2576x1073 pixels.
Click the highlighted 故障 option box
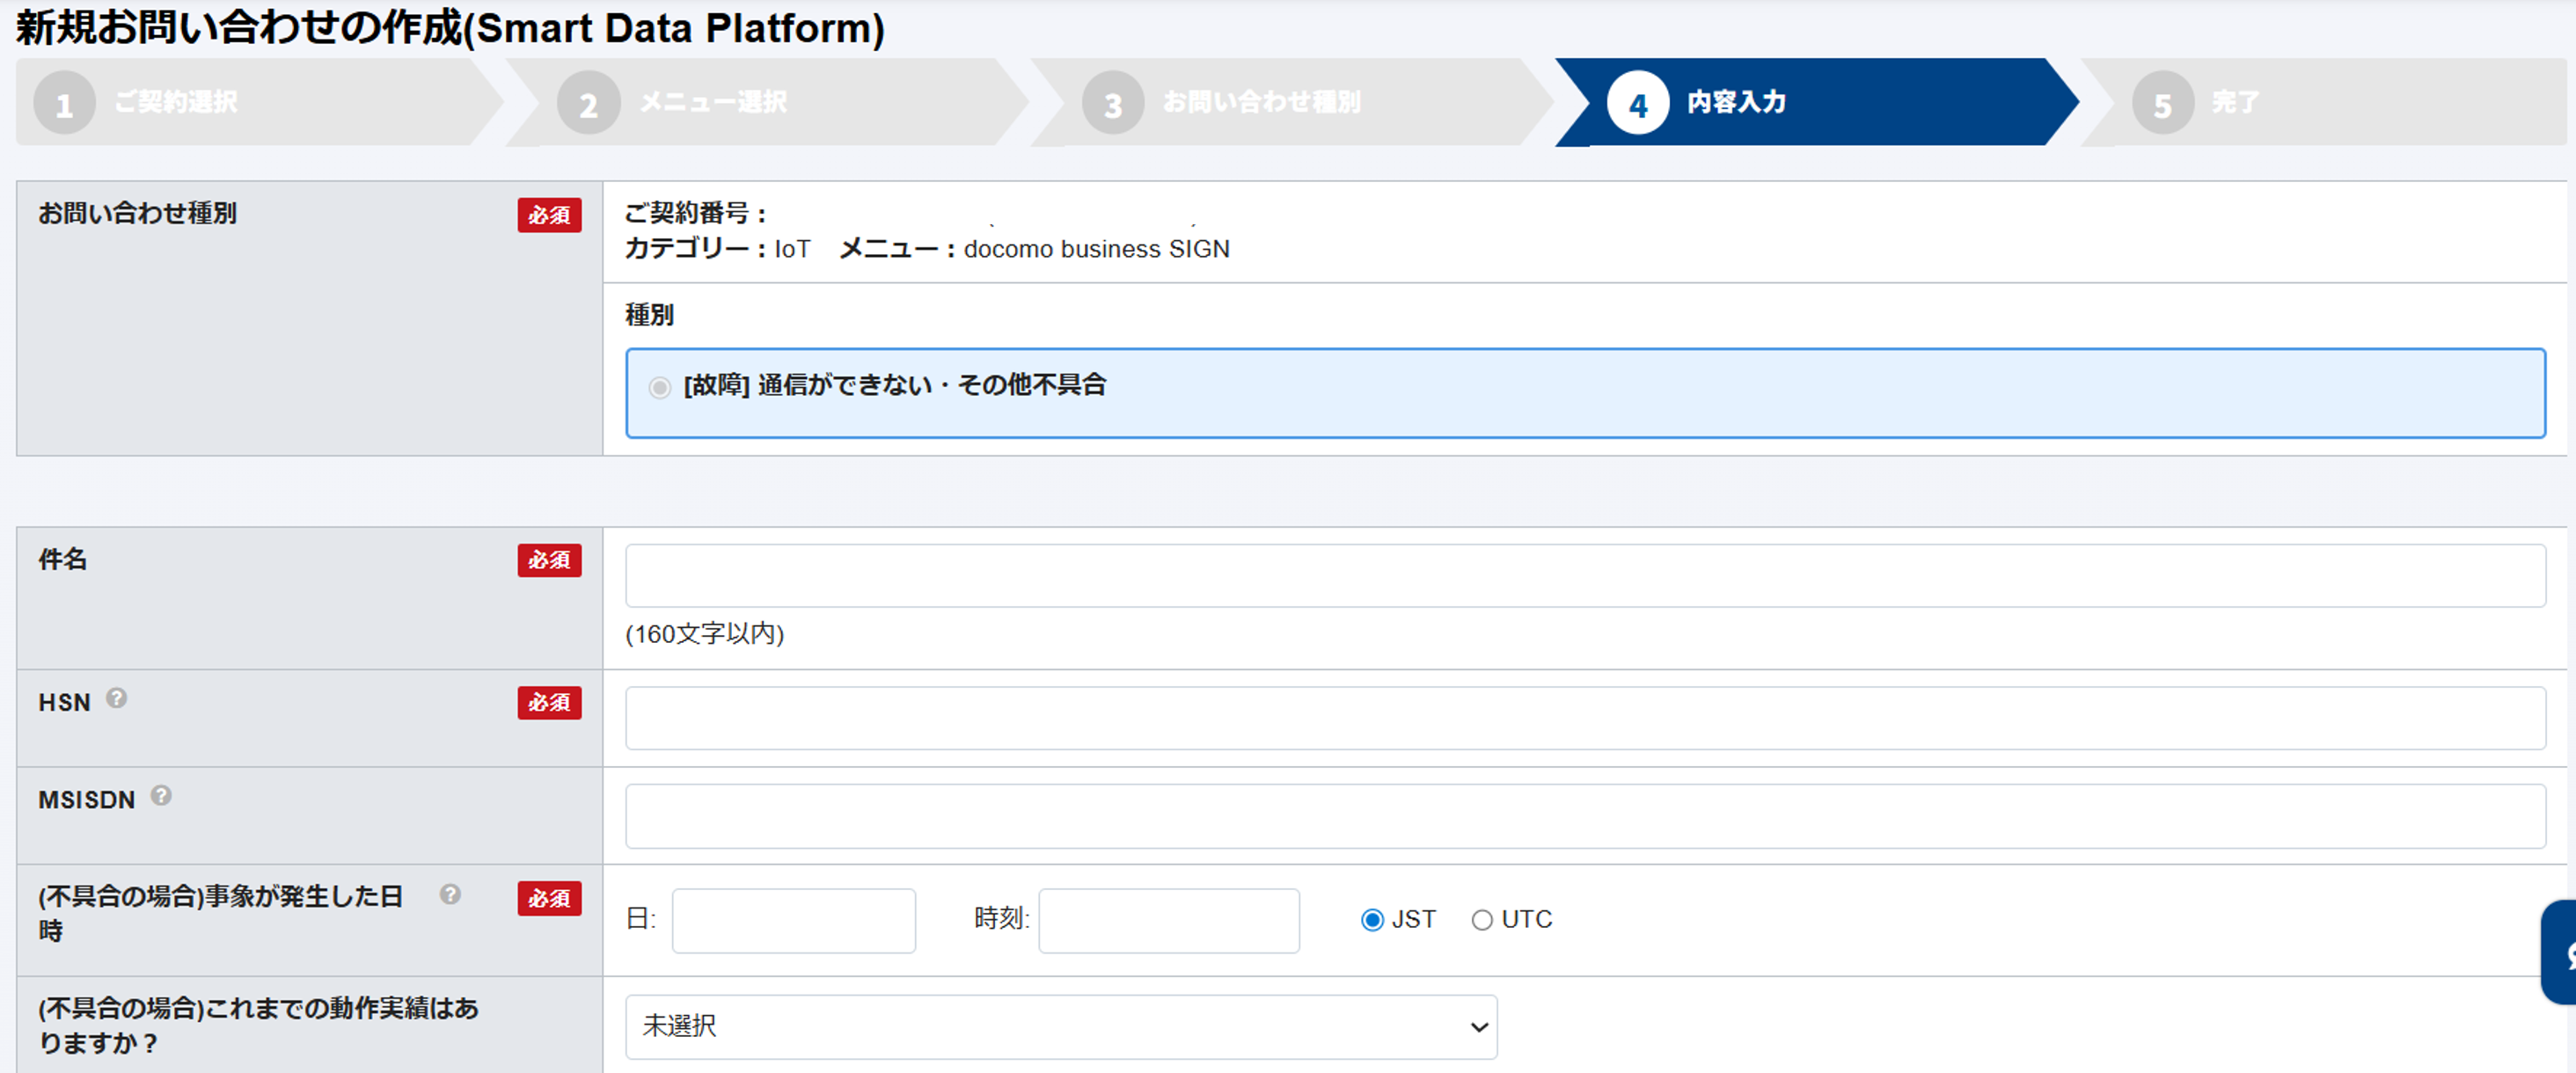coord(1585,392)
